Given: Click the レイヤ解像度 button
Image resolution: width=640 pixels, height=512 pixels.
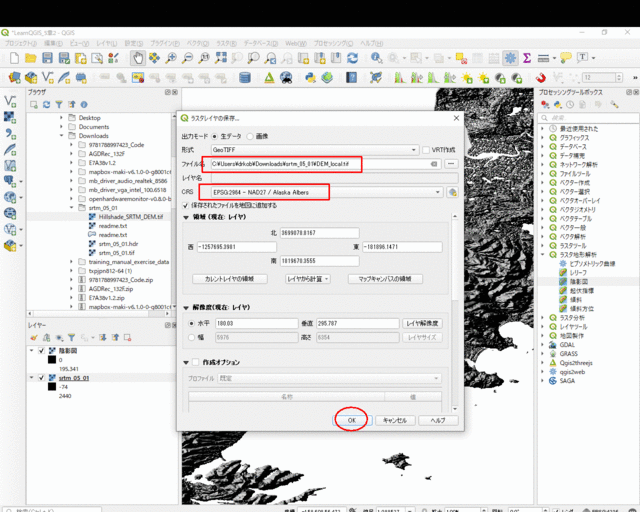Looking at the screenshot, I should click(x=422, y=323).
